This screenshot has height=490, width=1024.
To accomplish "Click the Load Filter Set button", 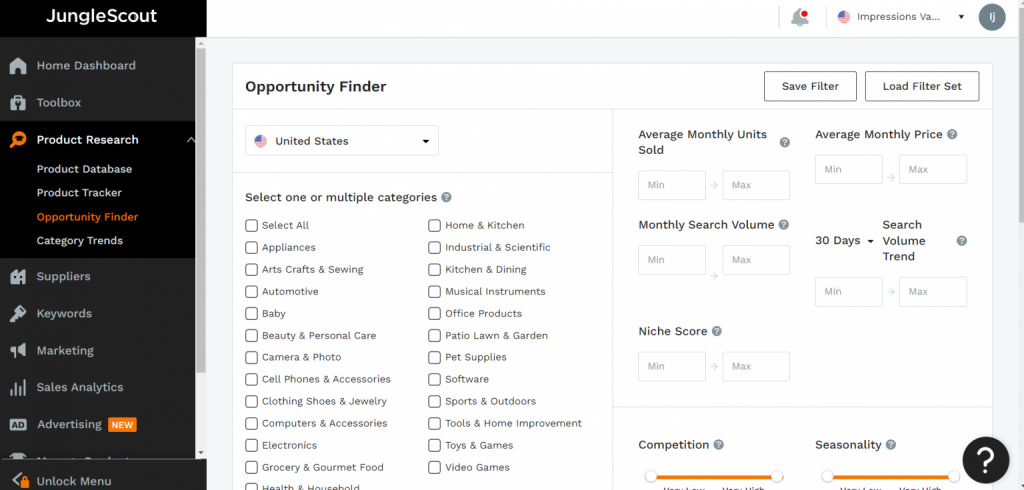I will [x=922, y=87].
